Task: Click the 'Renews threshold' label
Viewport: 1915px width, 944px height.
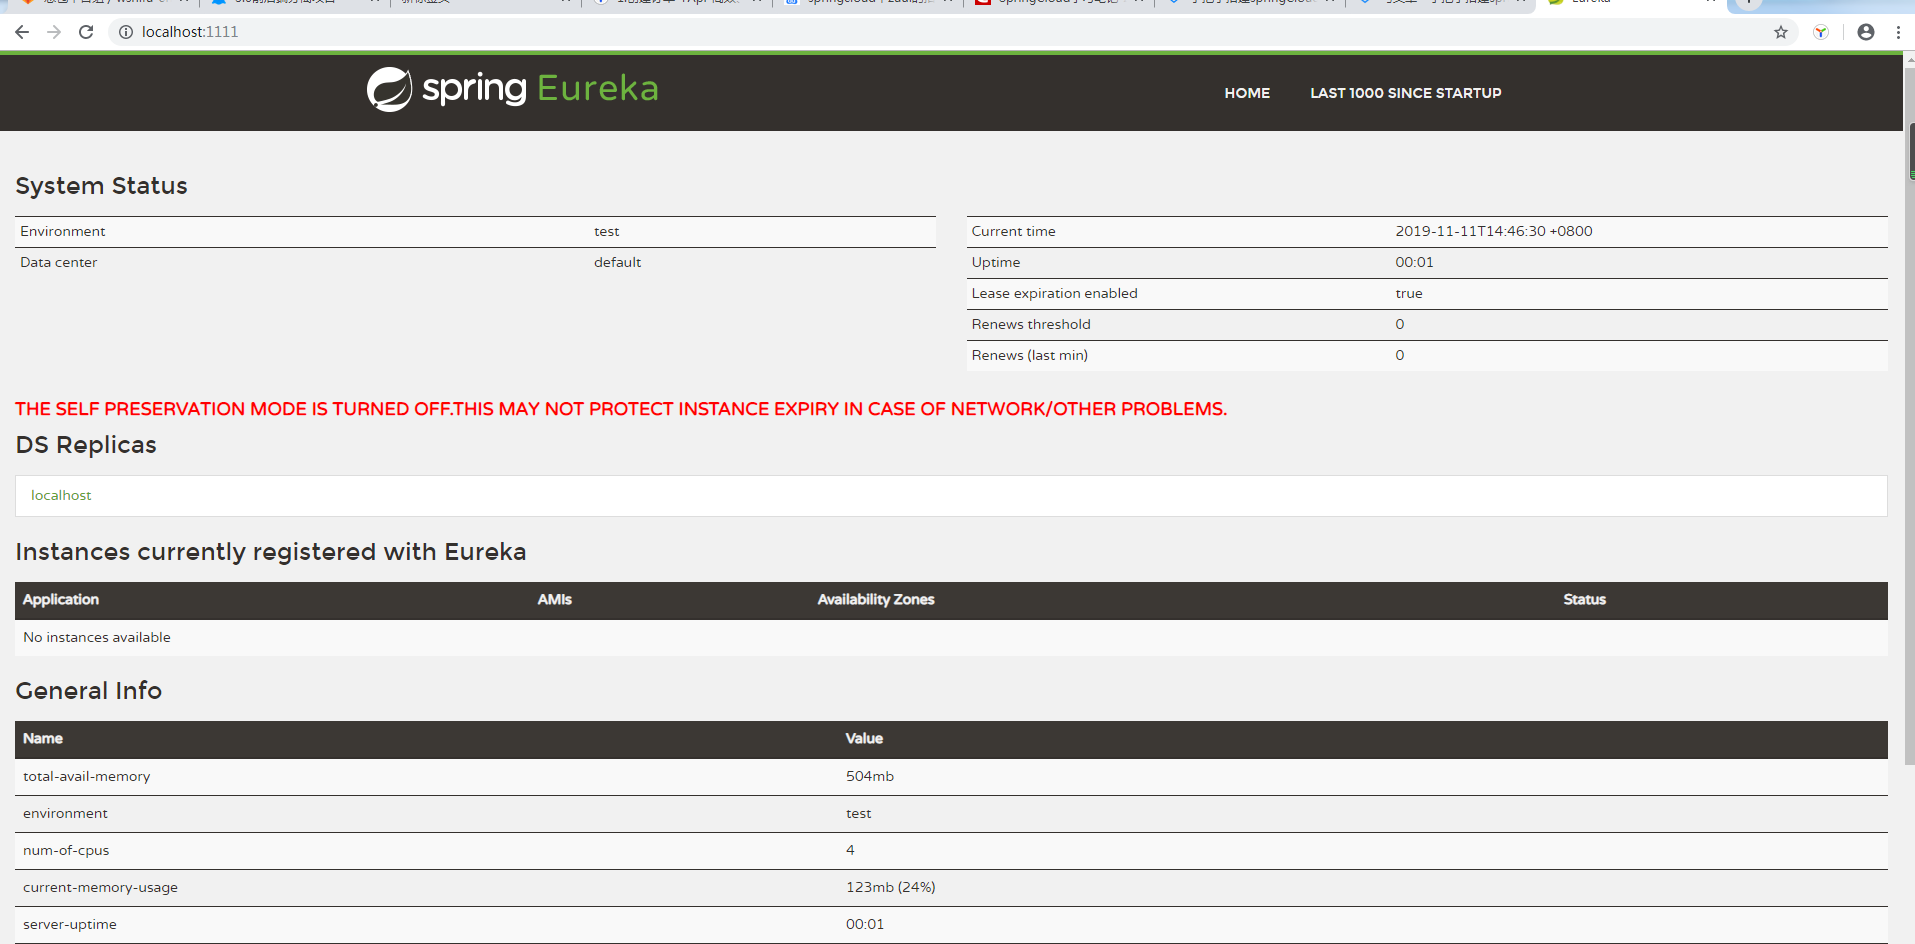Action: pyautogui.click(x=1031, y=324)
